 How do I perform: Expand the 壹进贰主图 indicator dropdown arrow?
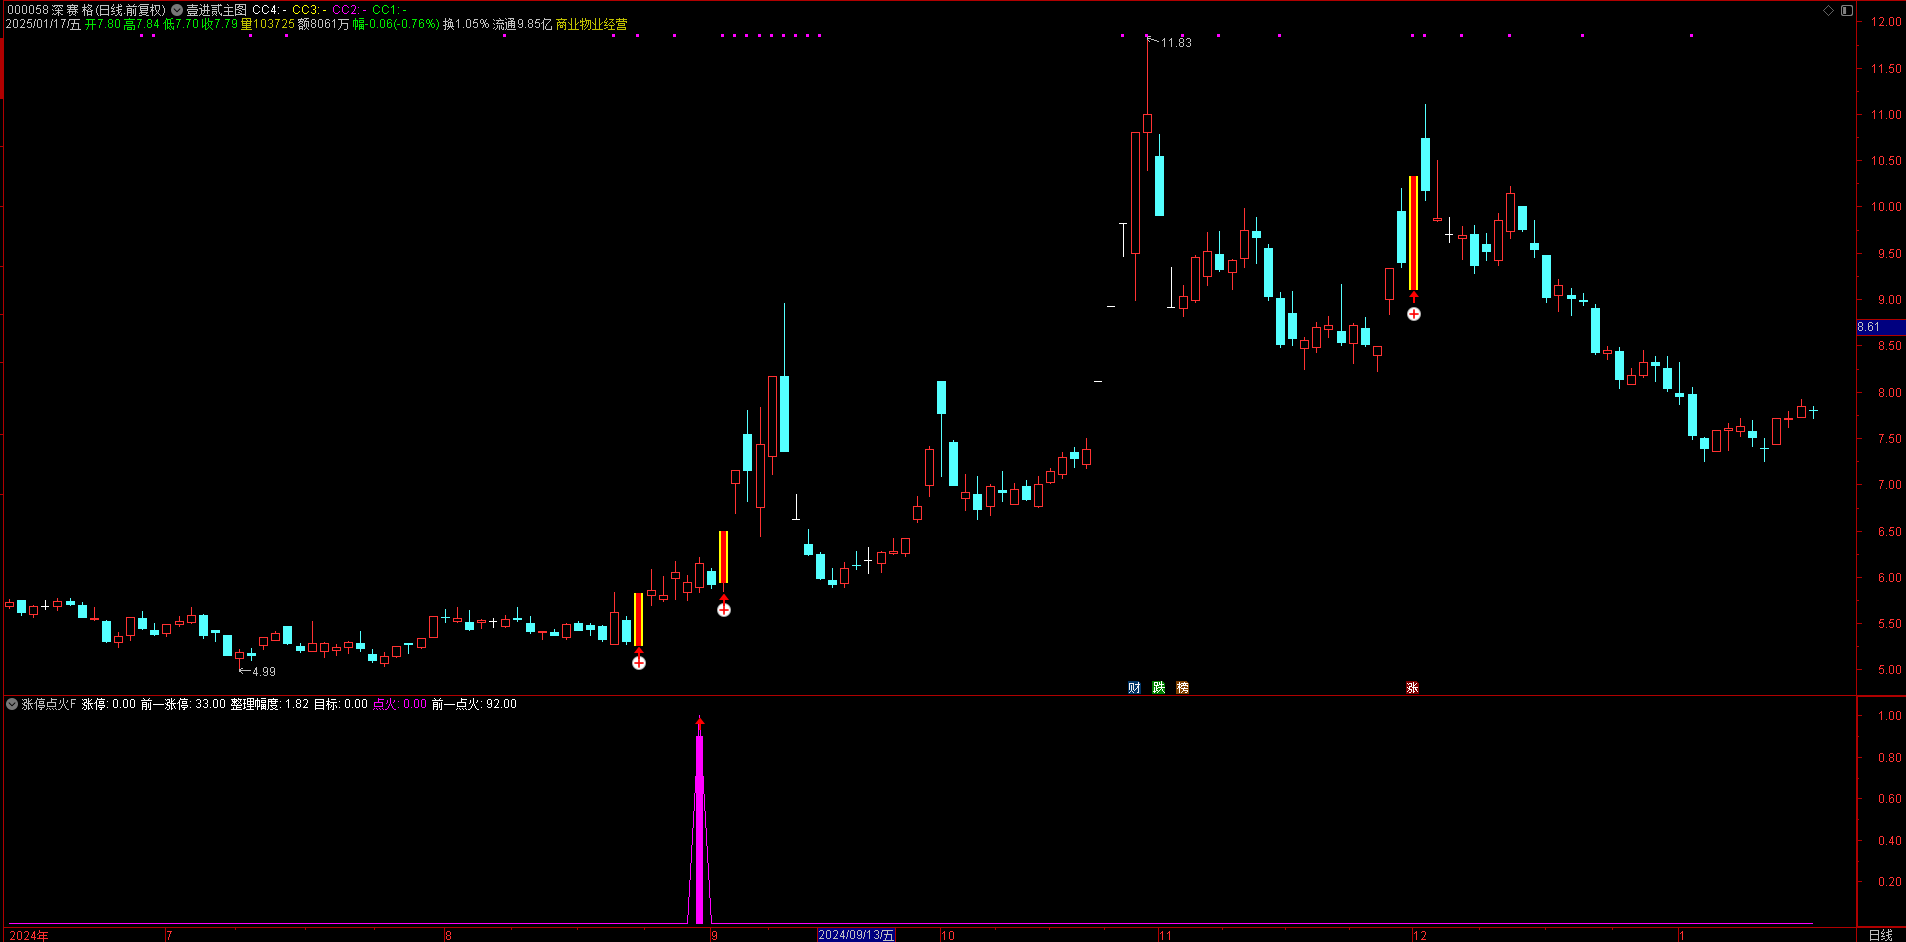(x=177, y=10)
